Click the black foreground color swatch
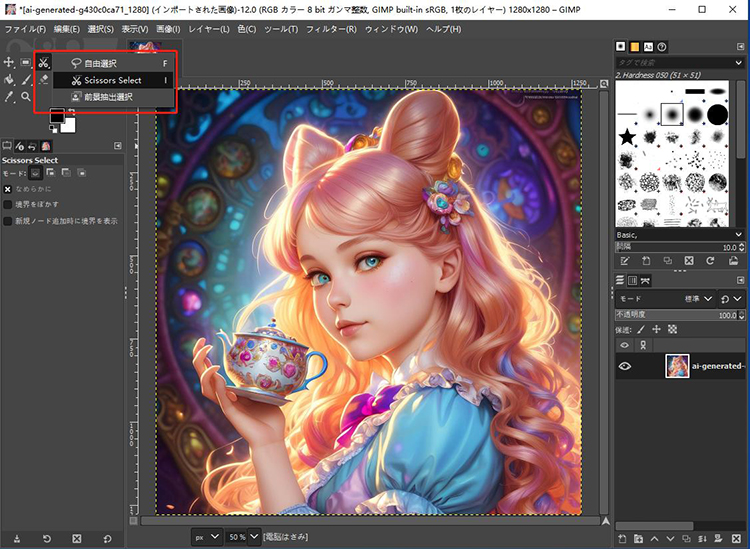750x549 pixels. click(57, 117)
